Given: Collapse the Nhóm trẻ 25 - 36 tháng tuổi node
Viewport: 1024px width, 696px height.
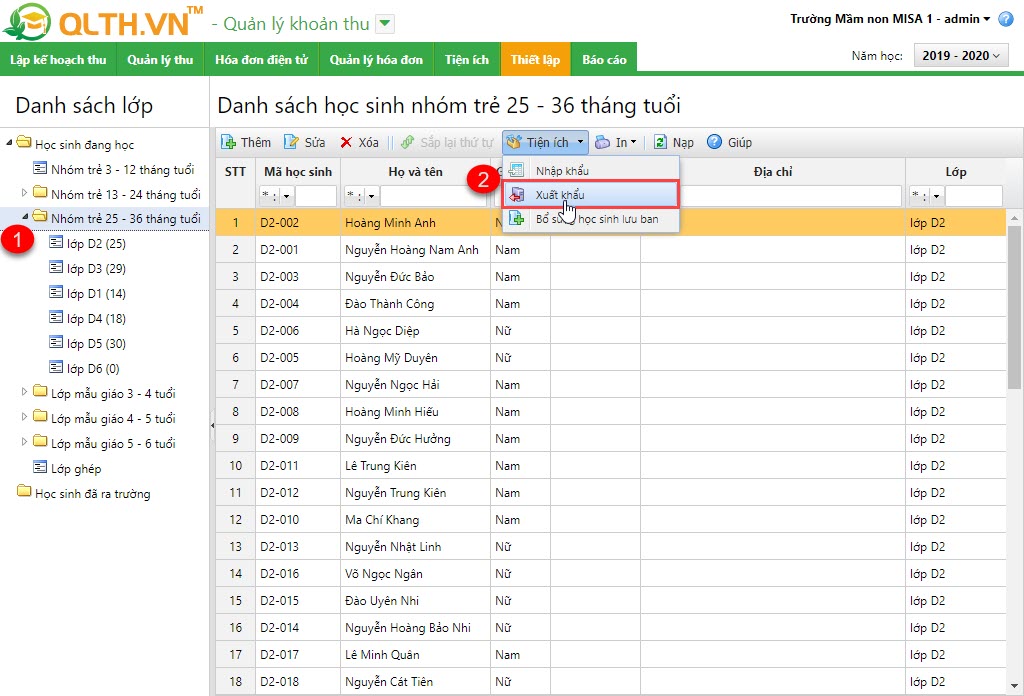Looking at the screenshot, I should pos(25,217).
